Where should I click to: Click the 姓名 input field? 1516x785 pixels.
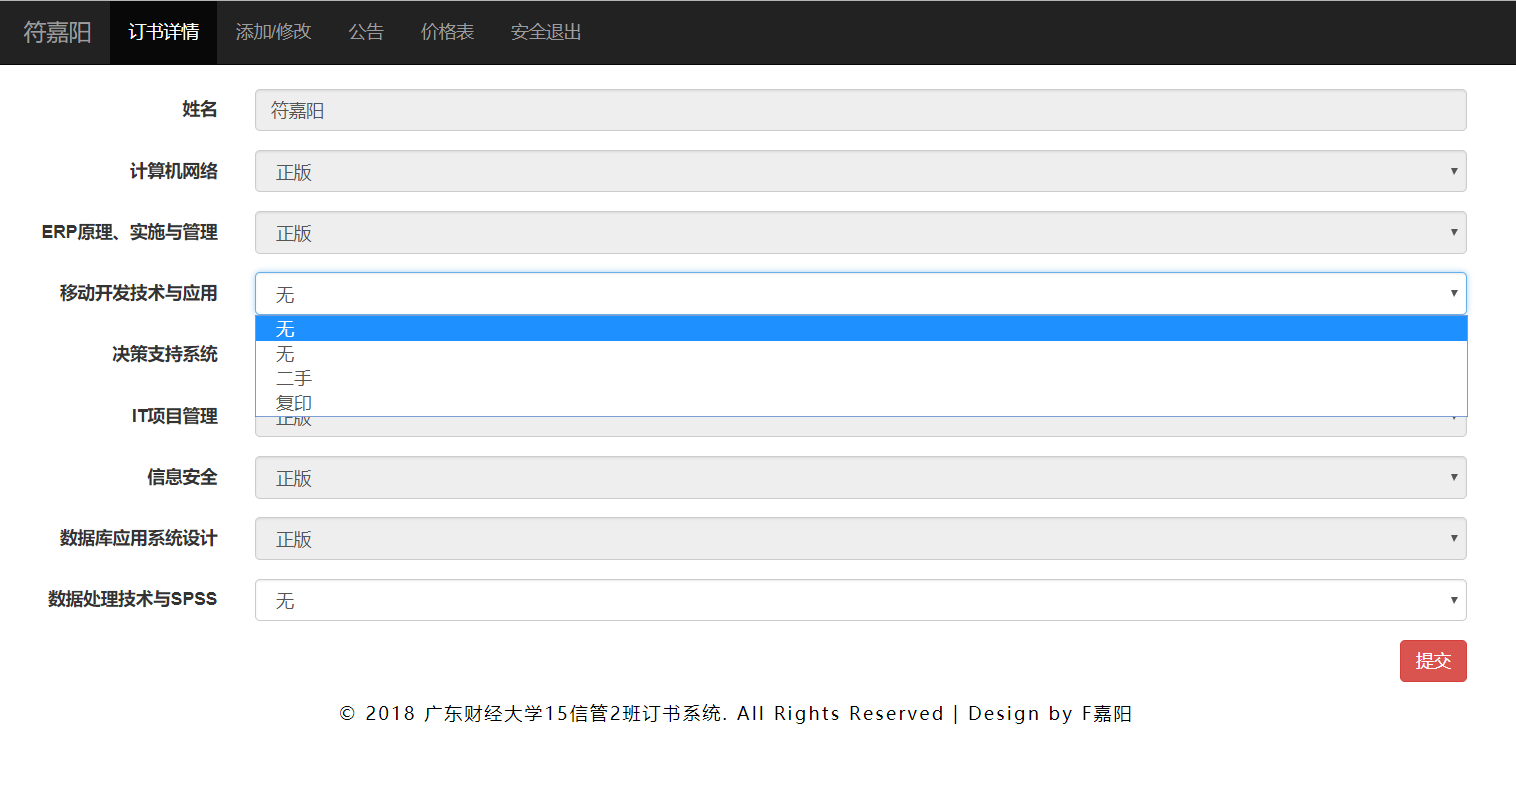tap(860, 110)
